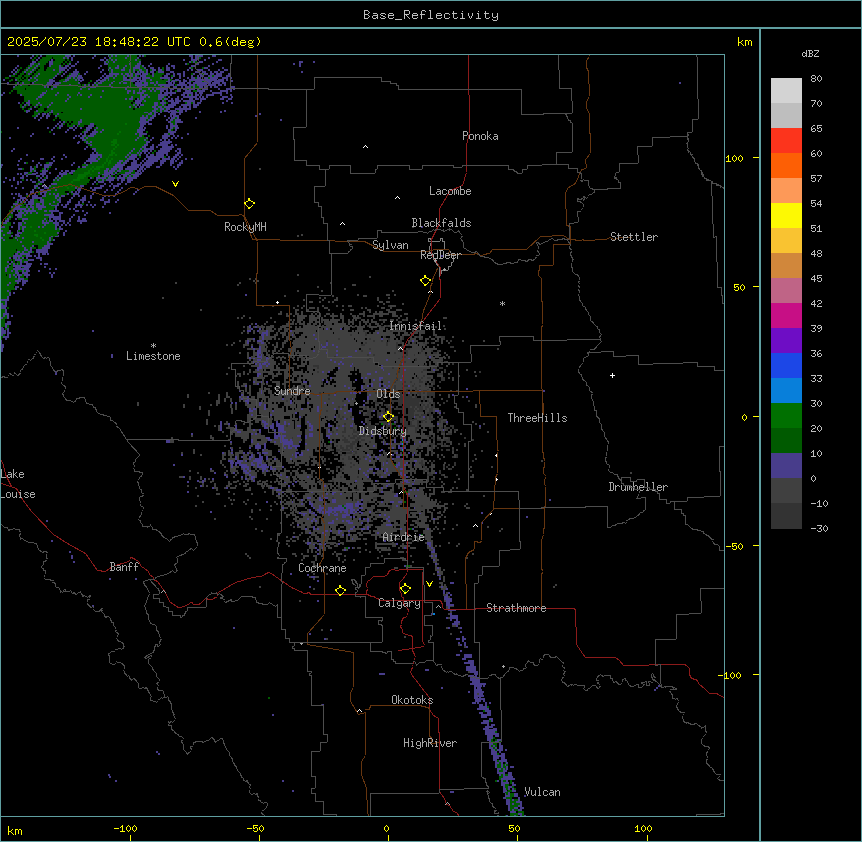Click the Limestone label

pos(153,356)
